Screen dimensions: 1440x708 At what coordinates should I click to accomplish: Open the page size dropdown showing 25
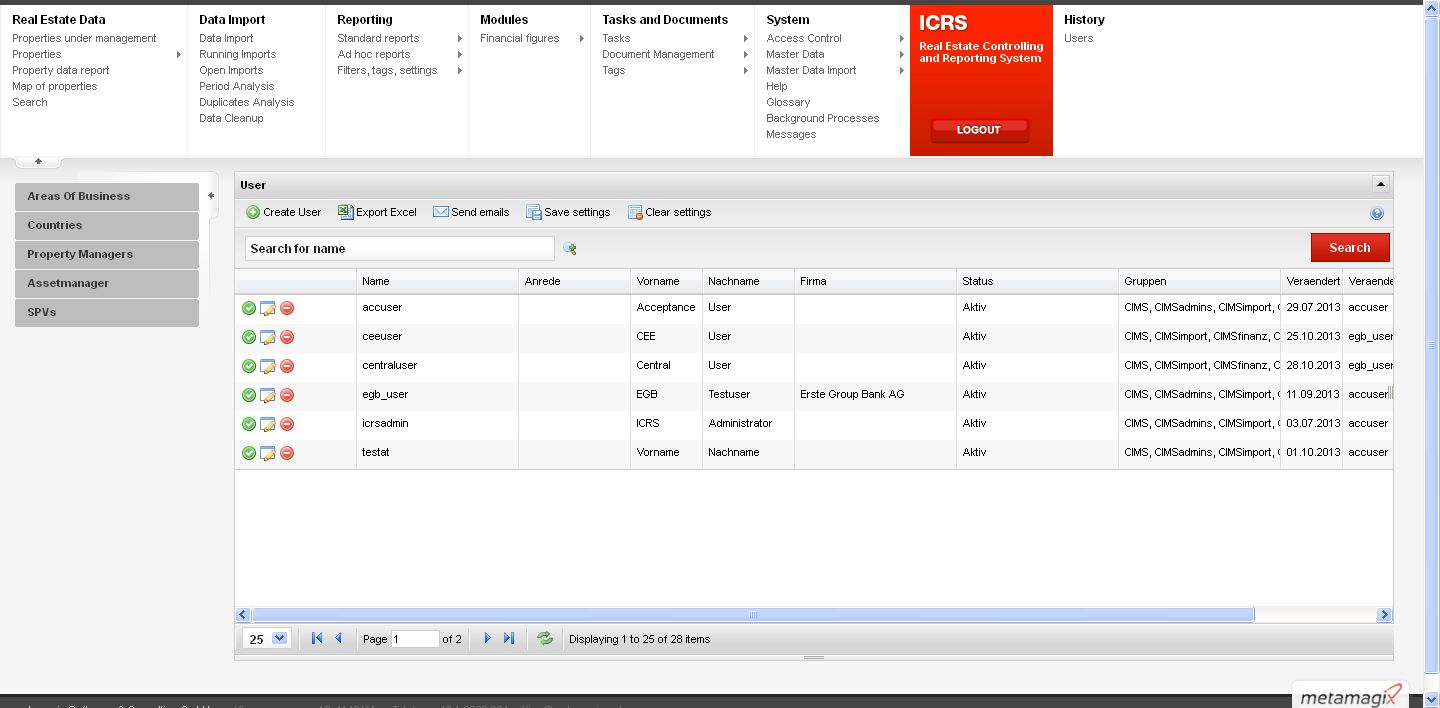278,638
